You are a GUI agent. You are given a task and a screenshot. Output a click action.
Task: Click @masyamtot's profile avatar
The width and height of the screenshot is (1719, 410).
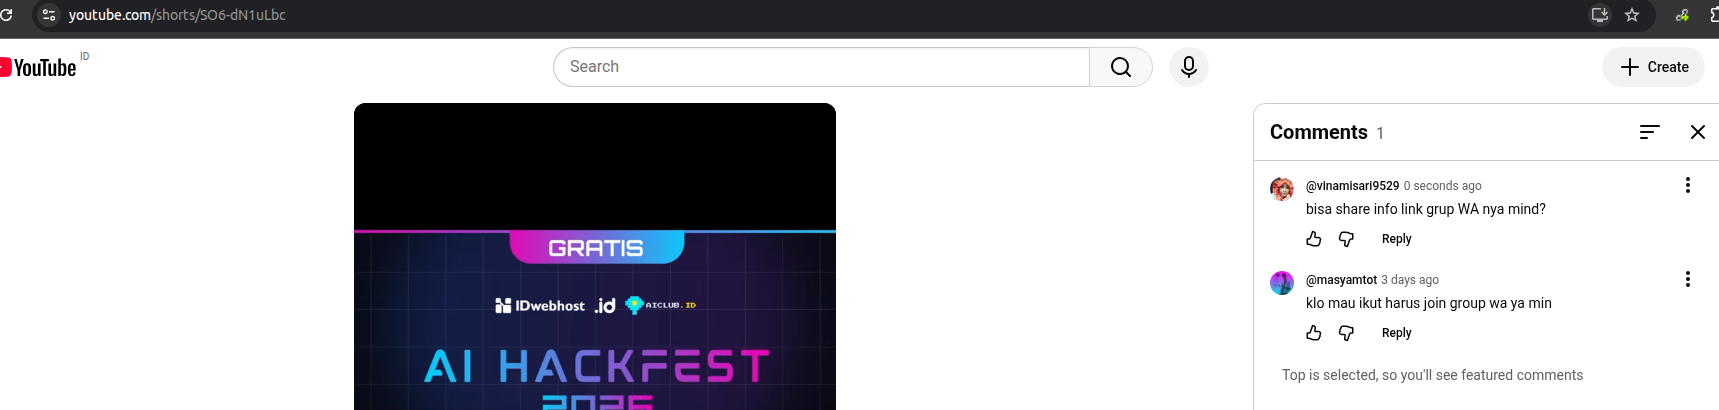pos(1282,283)
